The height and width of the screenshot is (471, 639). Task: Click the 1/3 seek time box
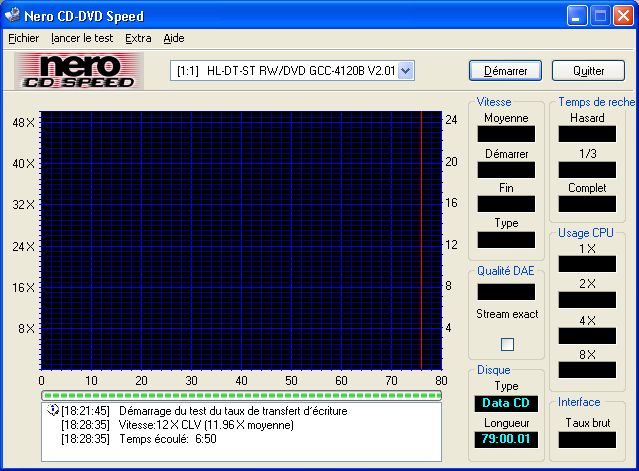587,170
